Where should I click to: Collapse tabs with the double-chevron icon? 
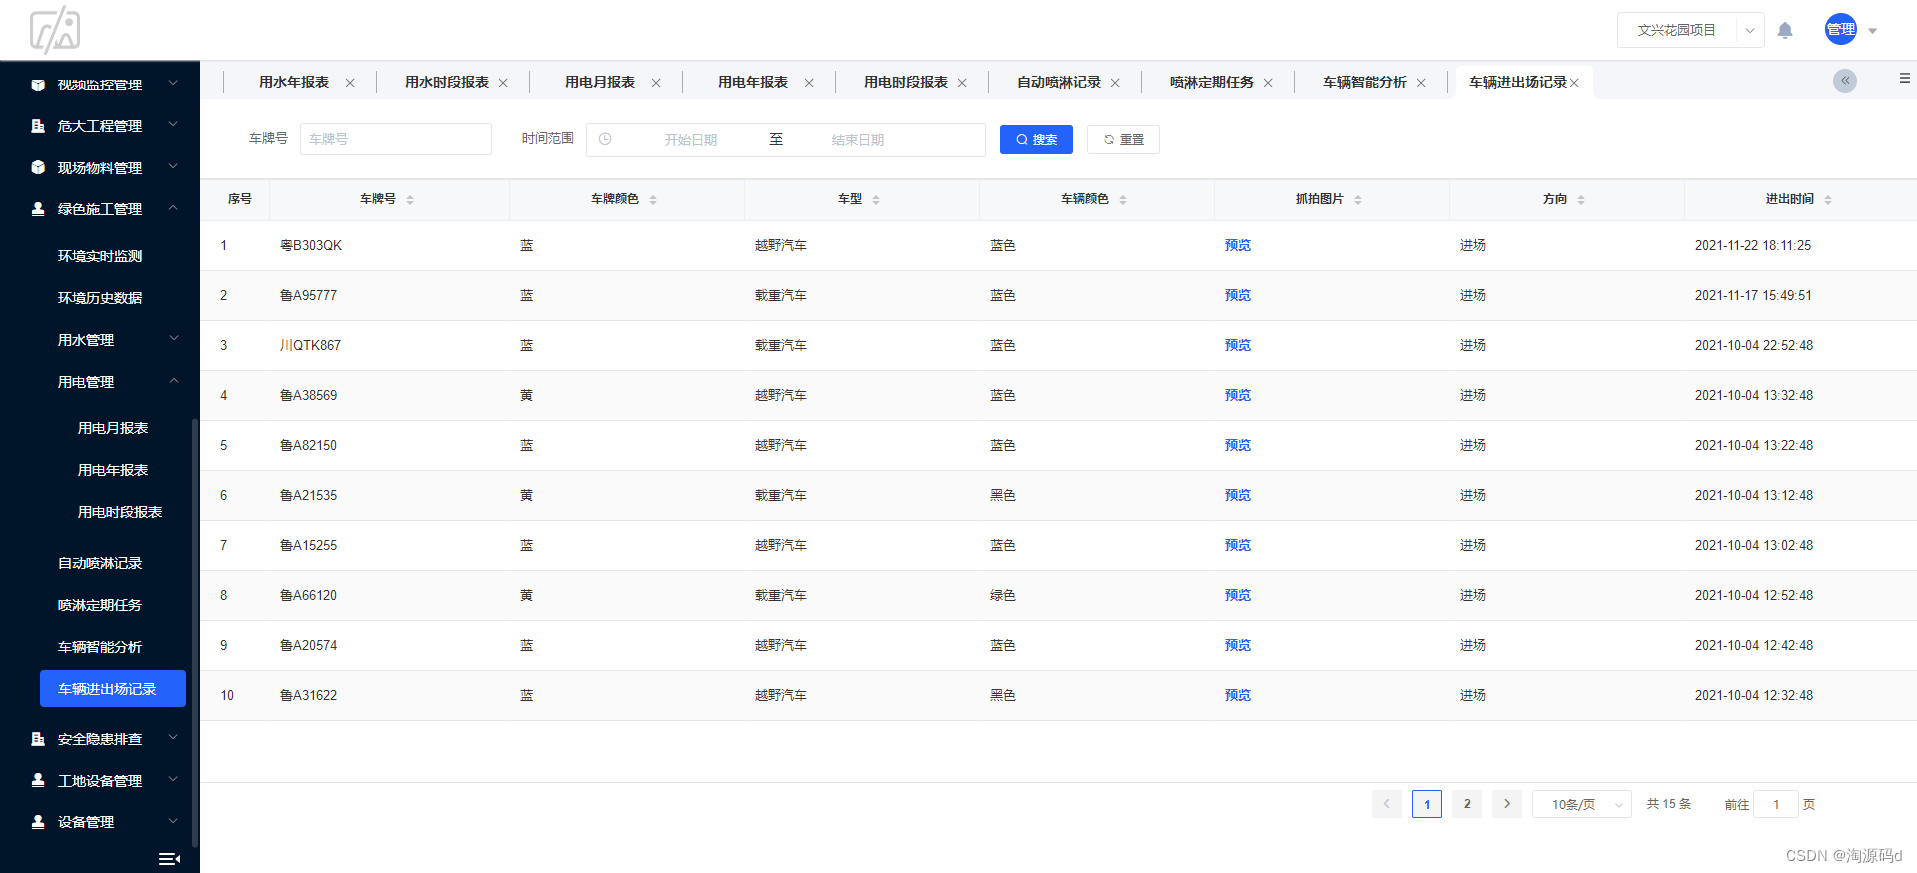1845,81
